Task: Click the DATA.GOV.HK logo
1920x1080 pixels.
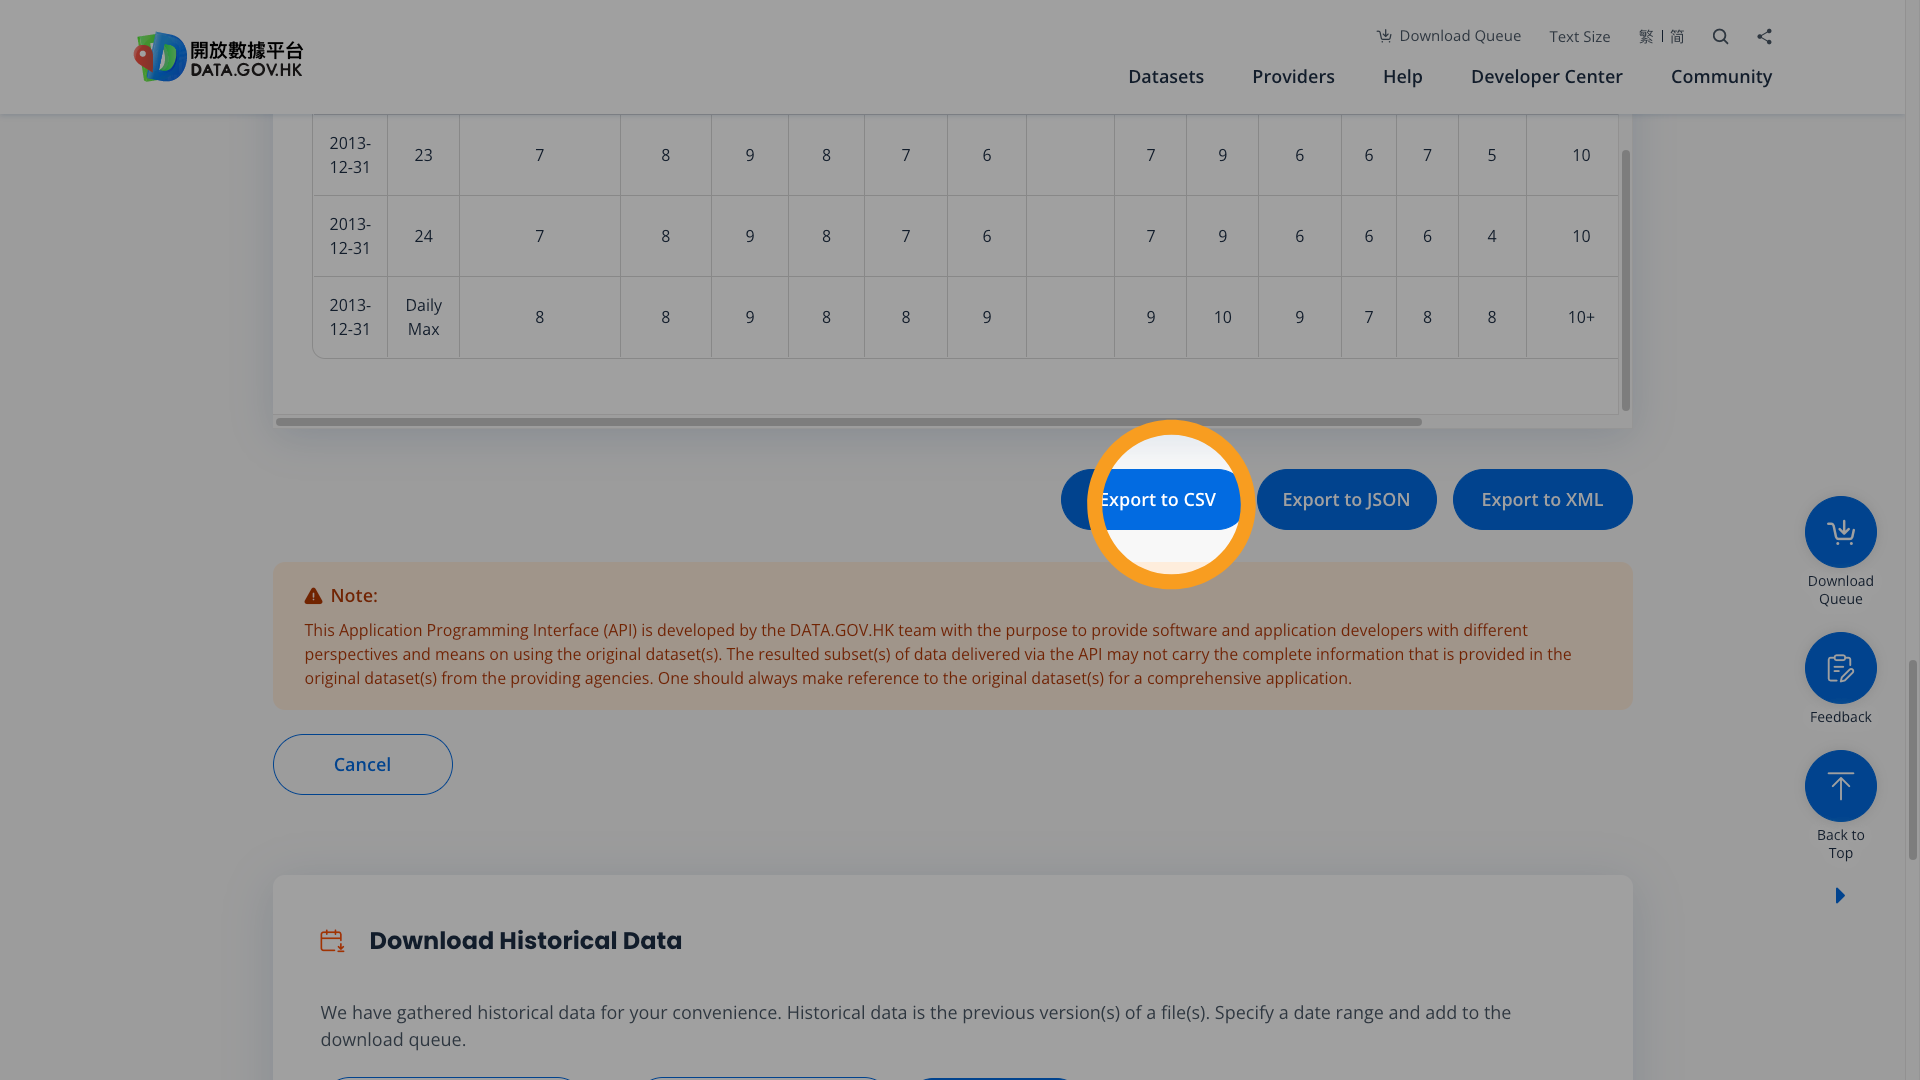Action: (217, 56)
